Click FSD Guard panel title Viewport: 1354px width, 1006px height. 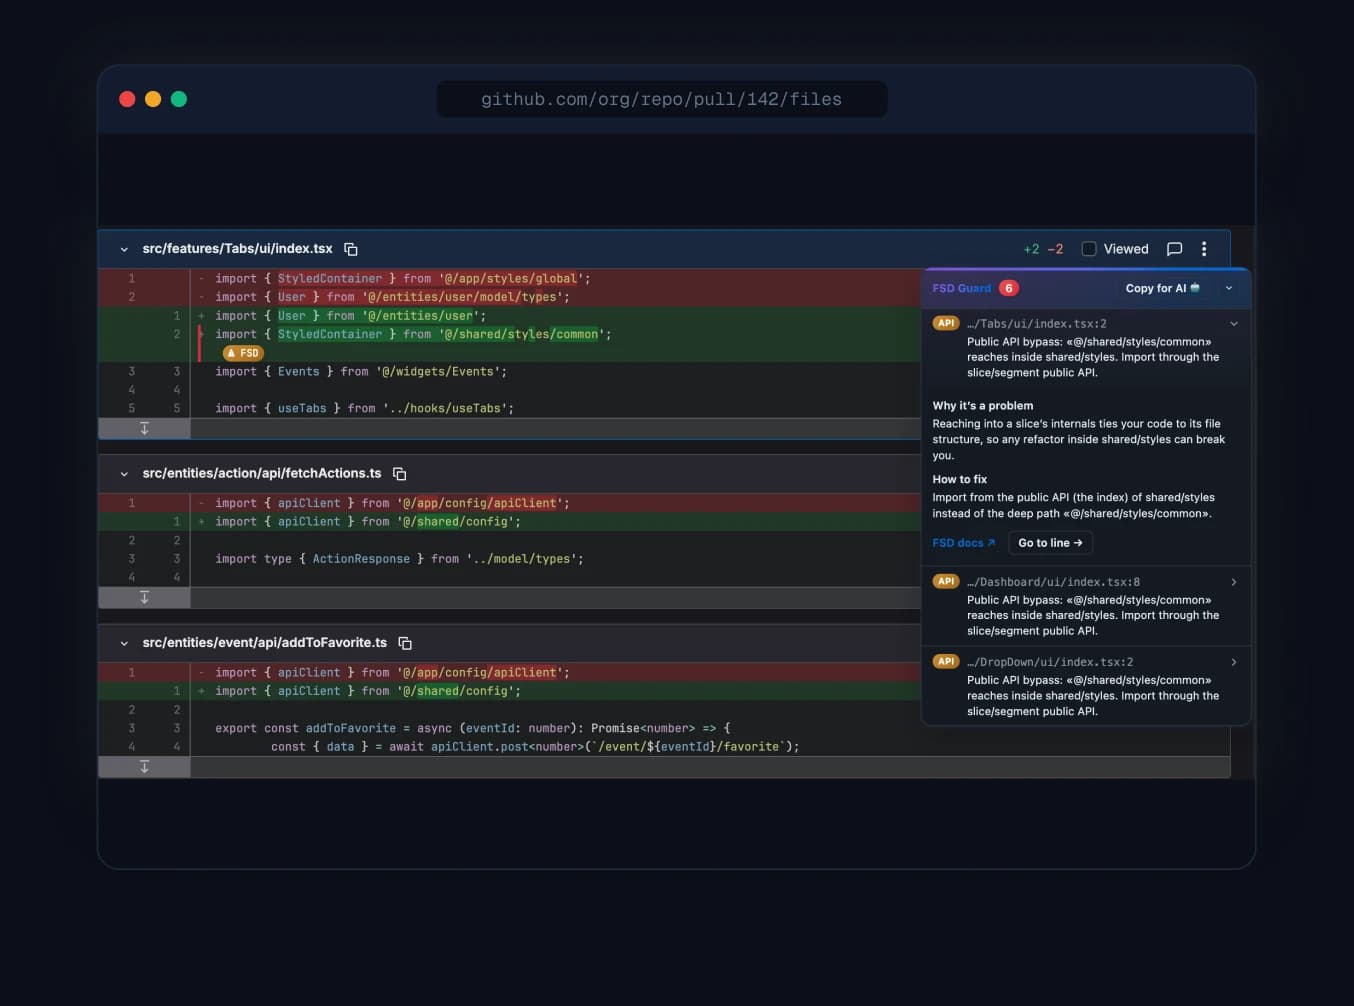[x=961, y=288]
